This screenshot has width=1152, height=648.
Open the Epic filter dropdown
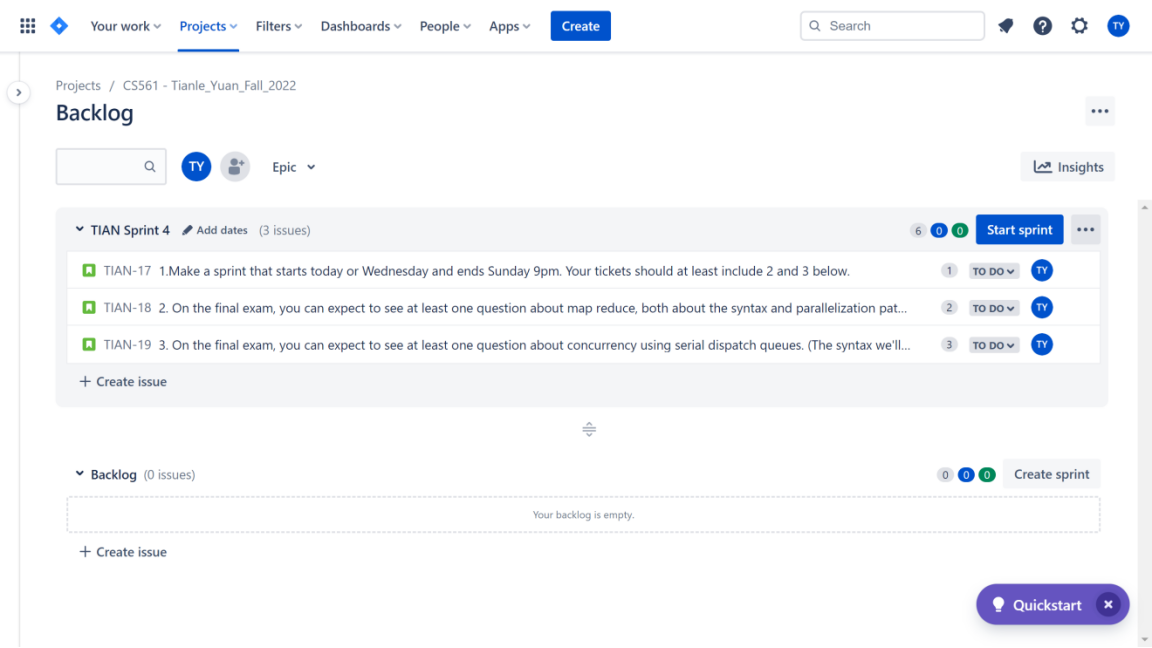pyautogui.click(x=293, y=167)
